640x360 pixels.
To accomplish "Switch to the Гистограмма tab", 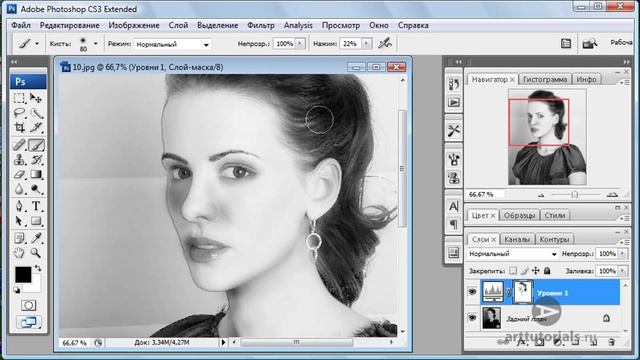I will pos(545,80).
